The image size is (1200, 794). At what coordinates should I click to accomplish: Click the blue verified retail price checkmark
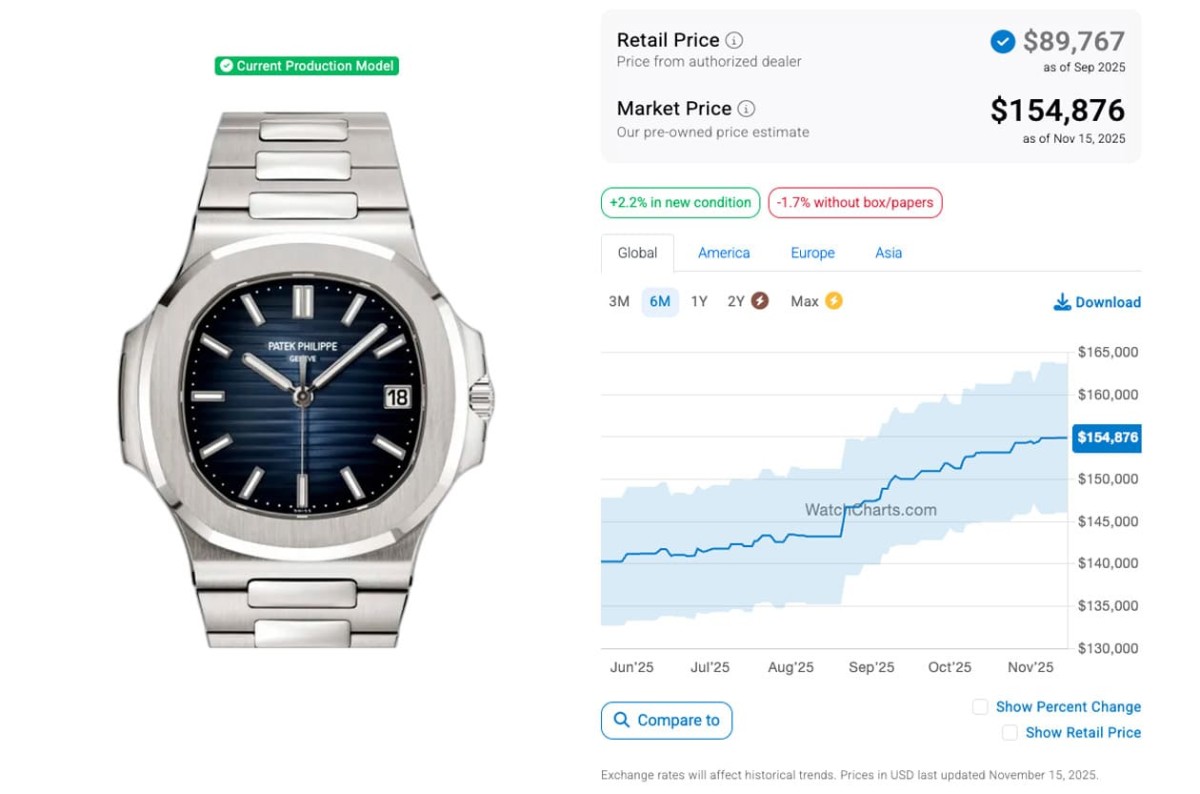[x=1002, y=42]
